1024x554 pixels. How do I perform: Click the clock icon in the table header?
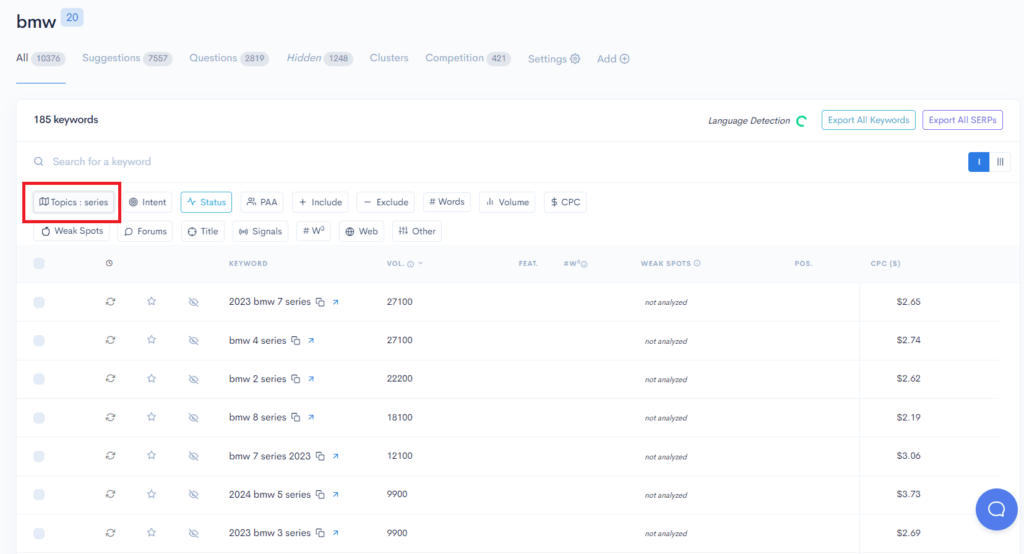tap(109, 263)
